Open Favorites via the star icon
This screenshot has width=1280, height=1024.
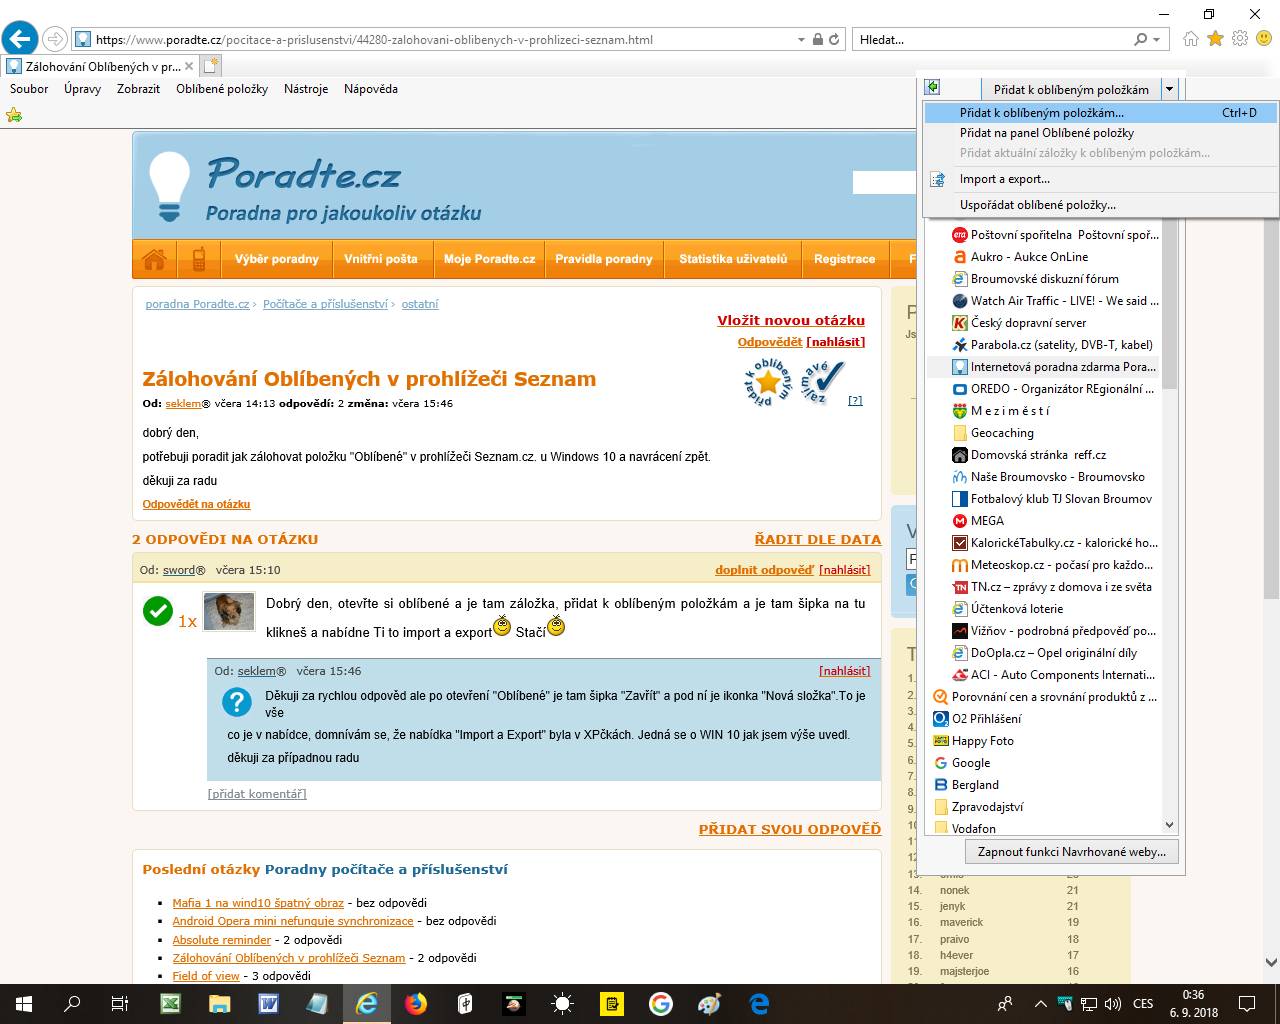pyautogui.click(x=1215, y=39)
